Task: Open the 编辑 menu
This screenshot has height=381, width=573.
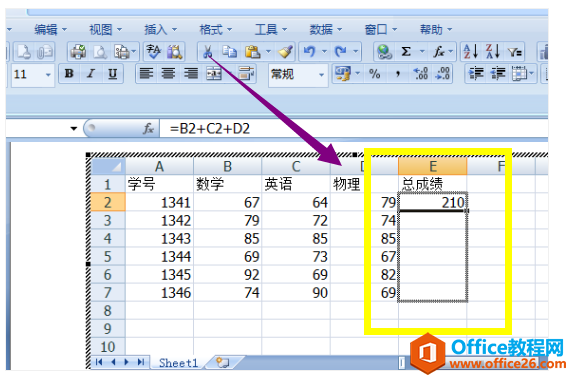Action: click(50, 29)
